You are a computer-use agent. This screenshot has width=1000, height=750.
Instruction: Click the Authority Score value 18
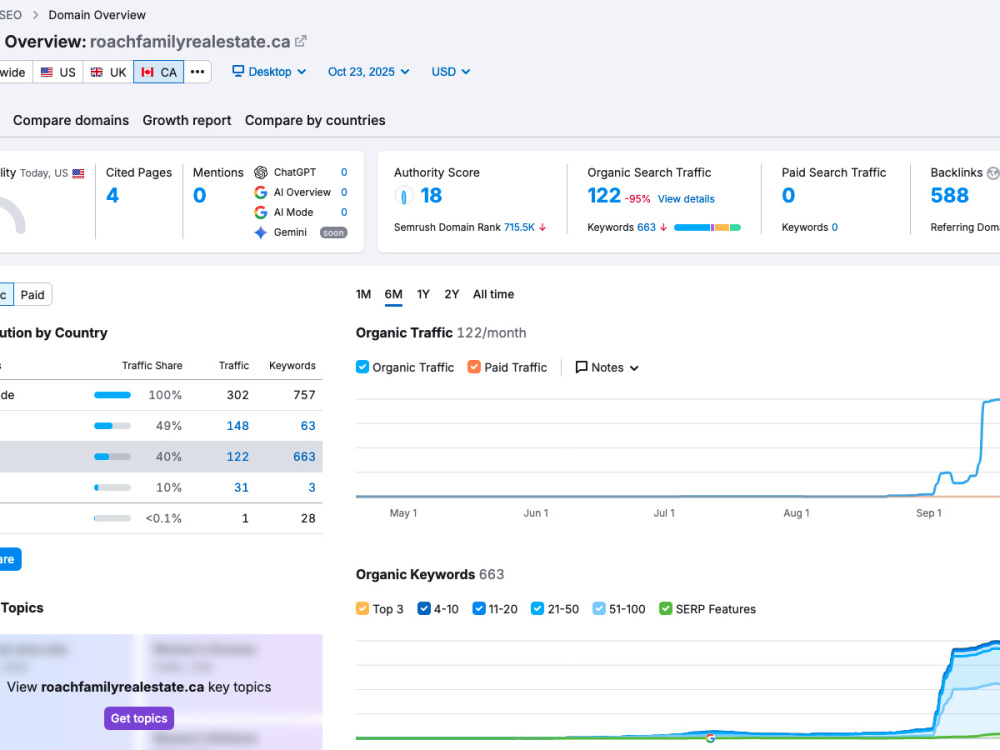[431, 195]
